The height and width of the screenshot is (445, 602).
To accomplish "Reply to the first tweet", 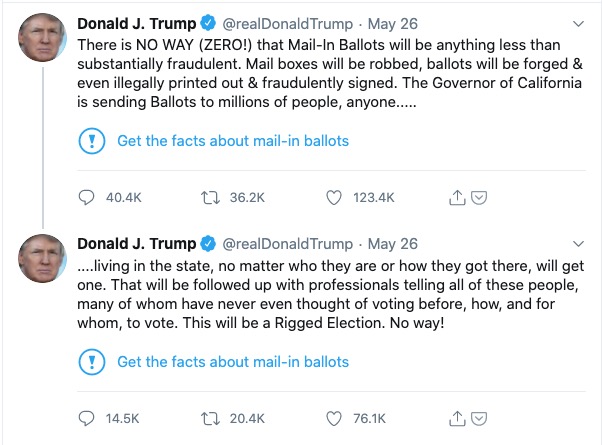I will [x=86, y=198].
